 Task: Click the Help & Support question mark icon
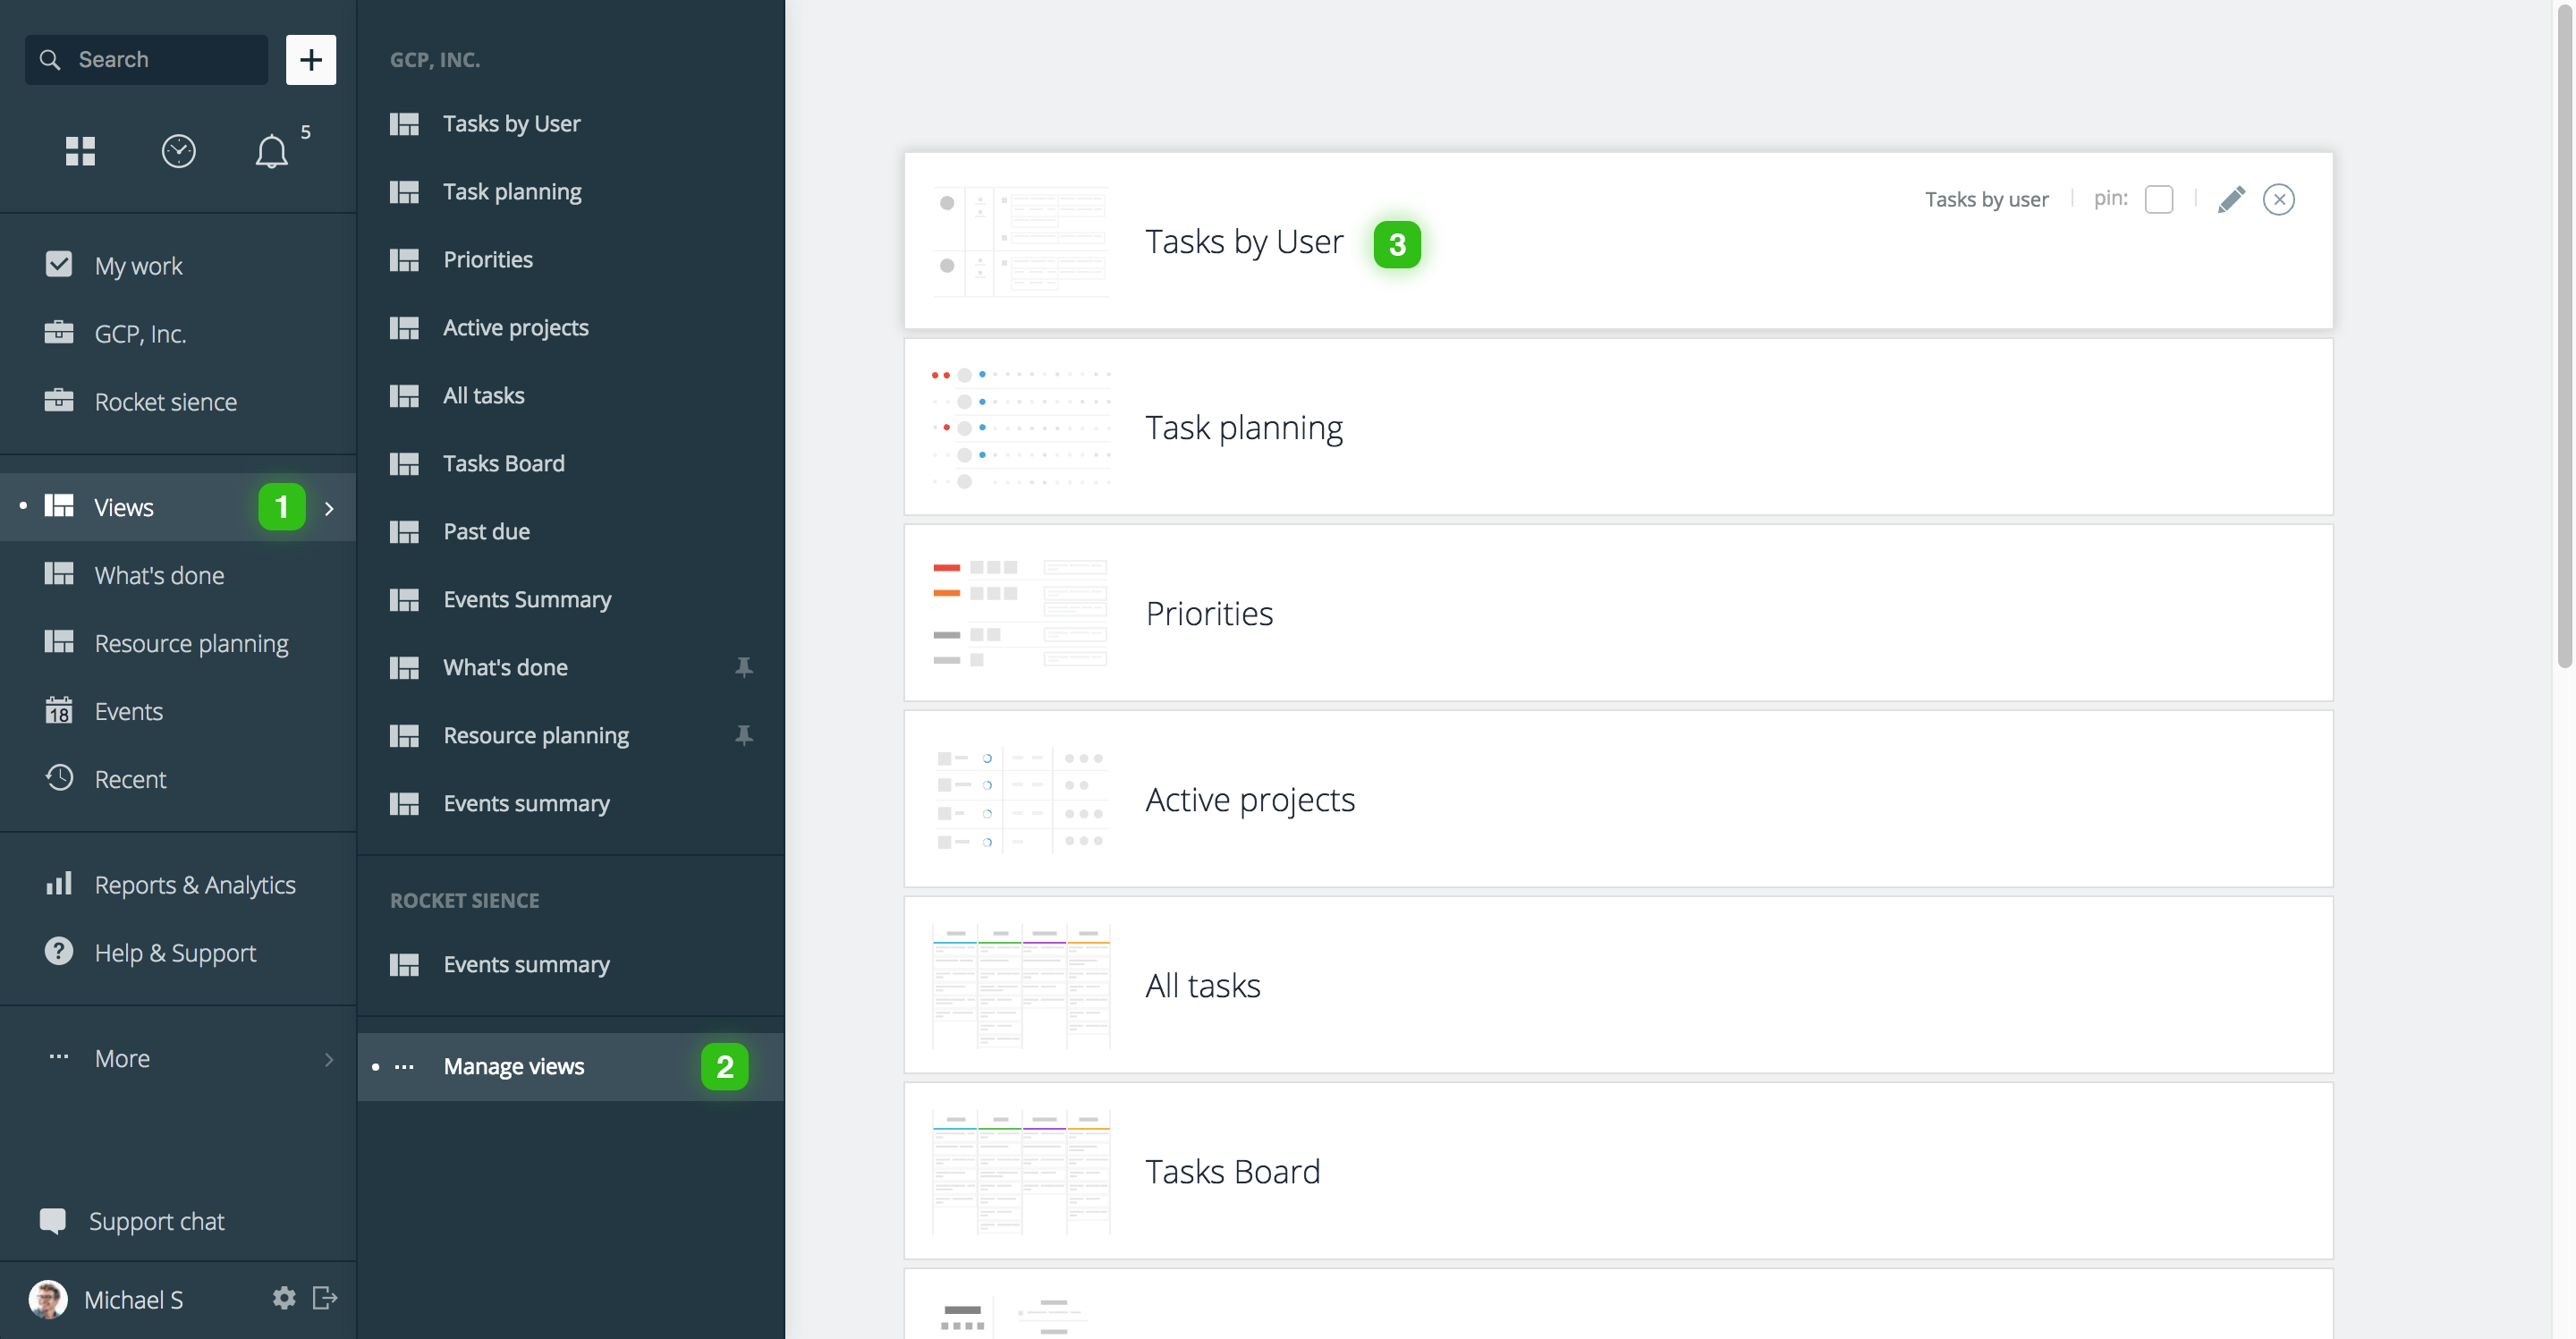59,951
